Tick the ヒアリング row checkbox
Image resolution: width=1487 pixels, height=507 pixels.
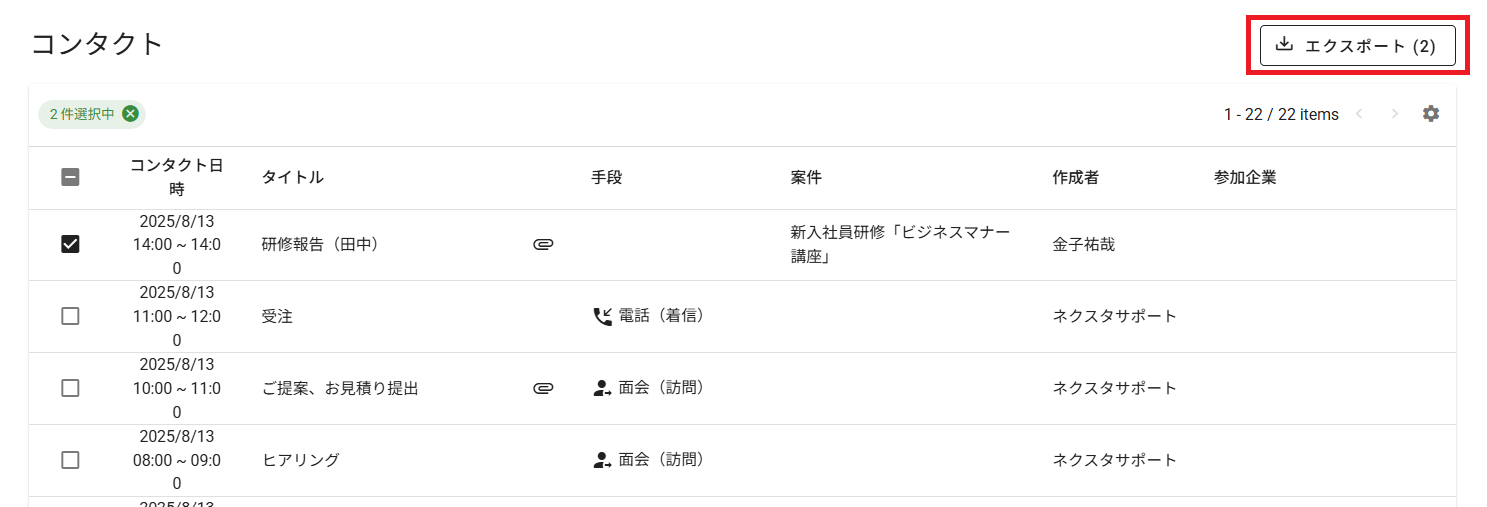tap(70, 460)
